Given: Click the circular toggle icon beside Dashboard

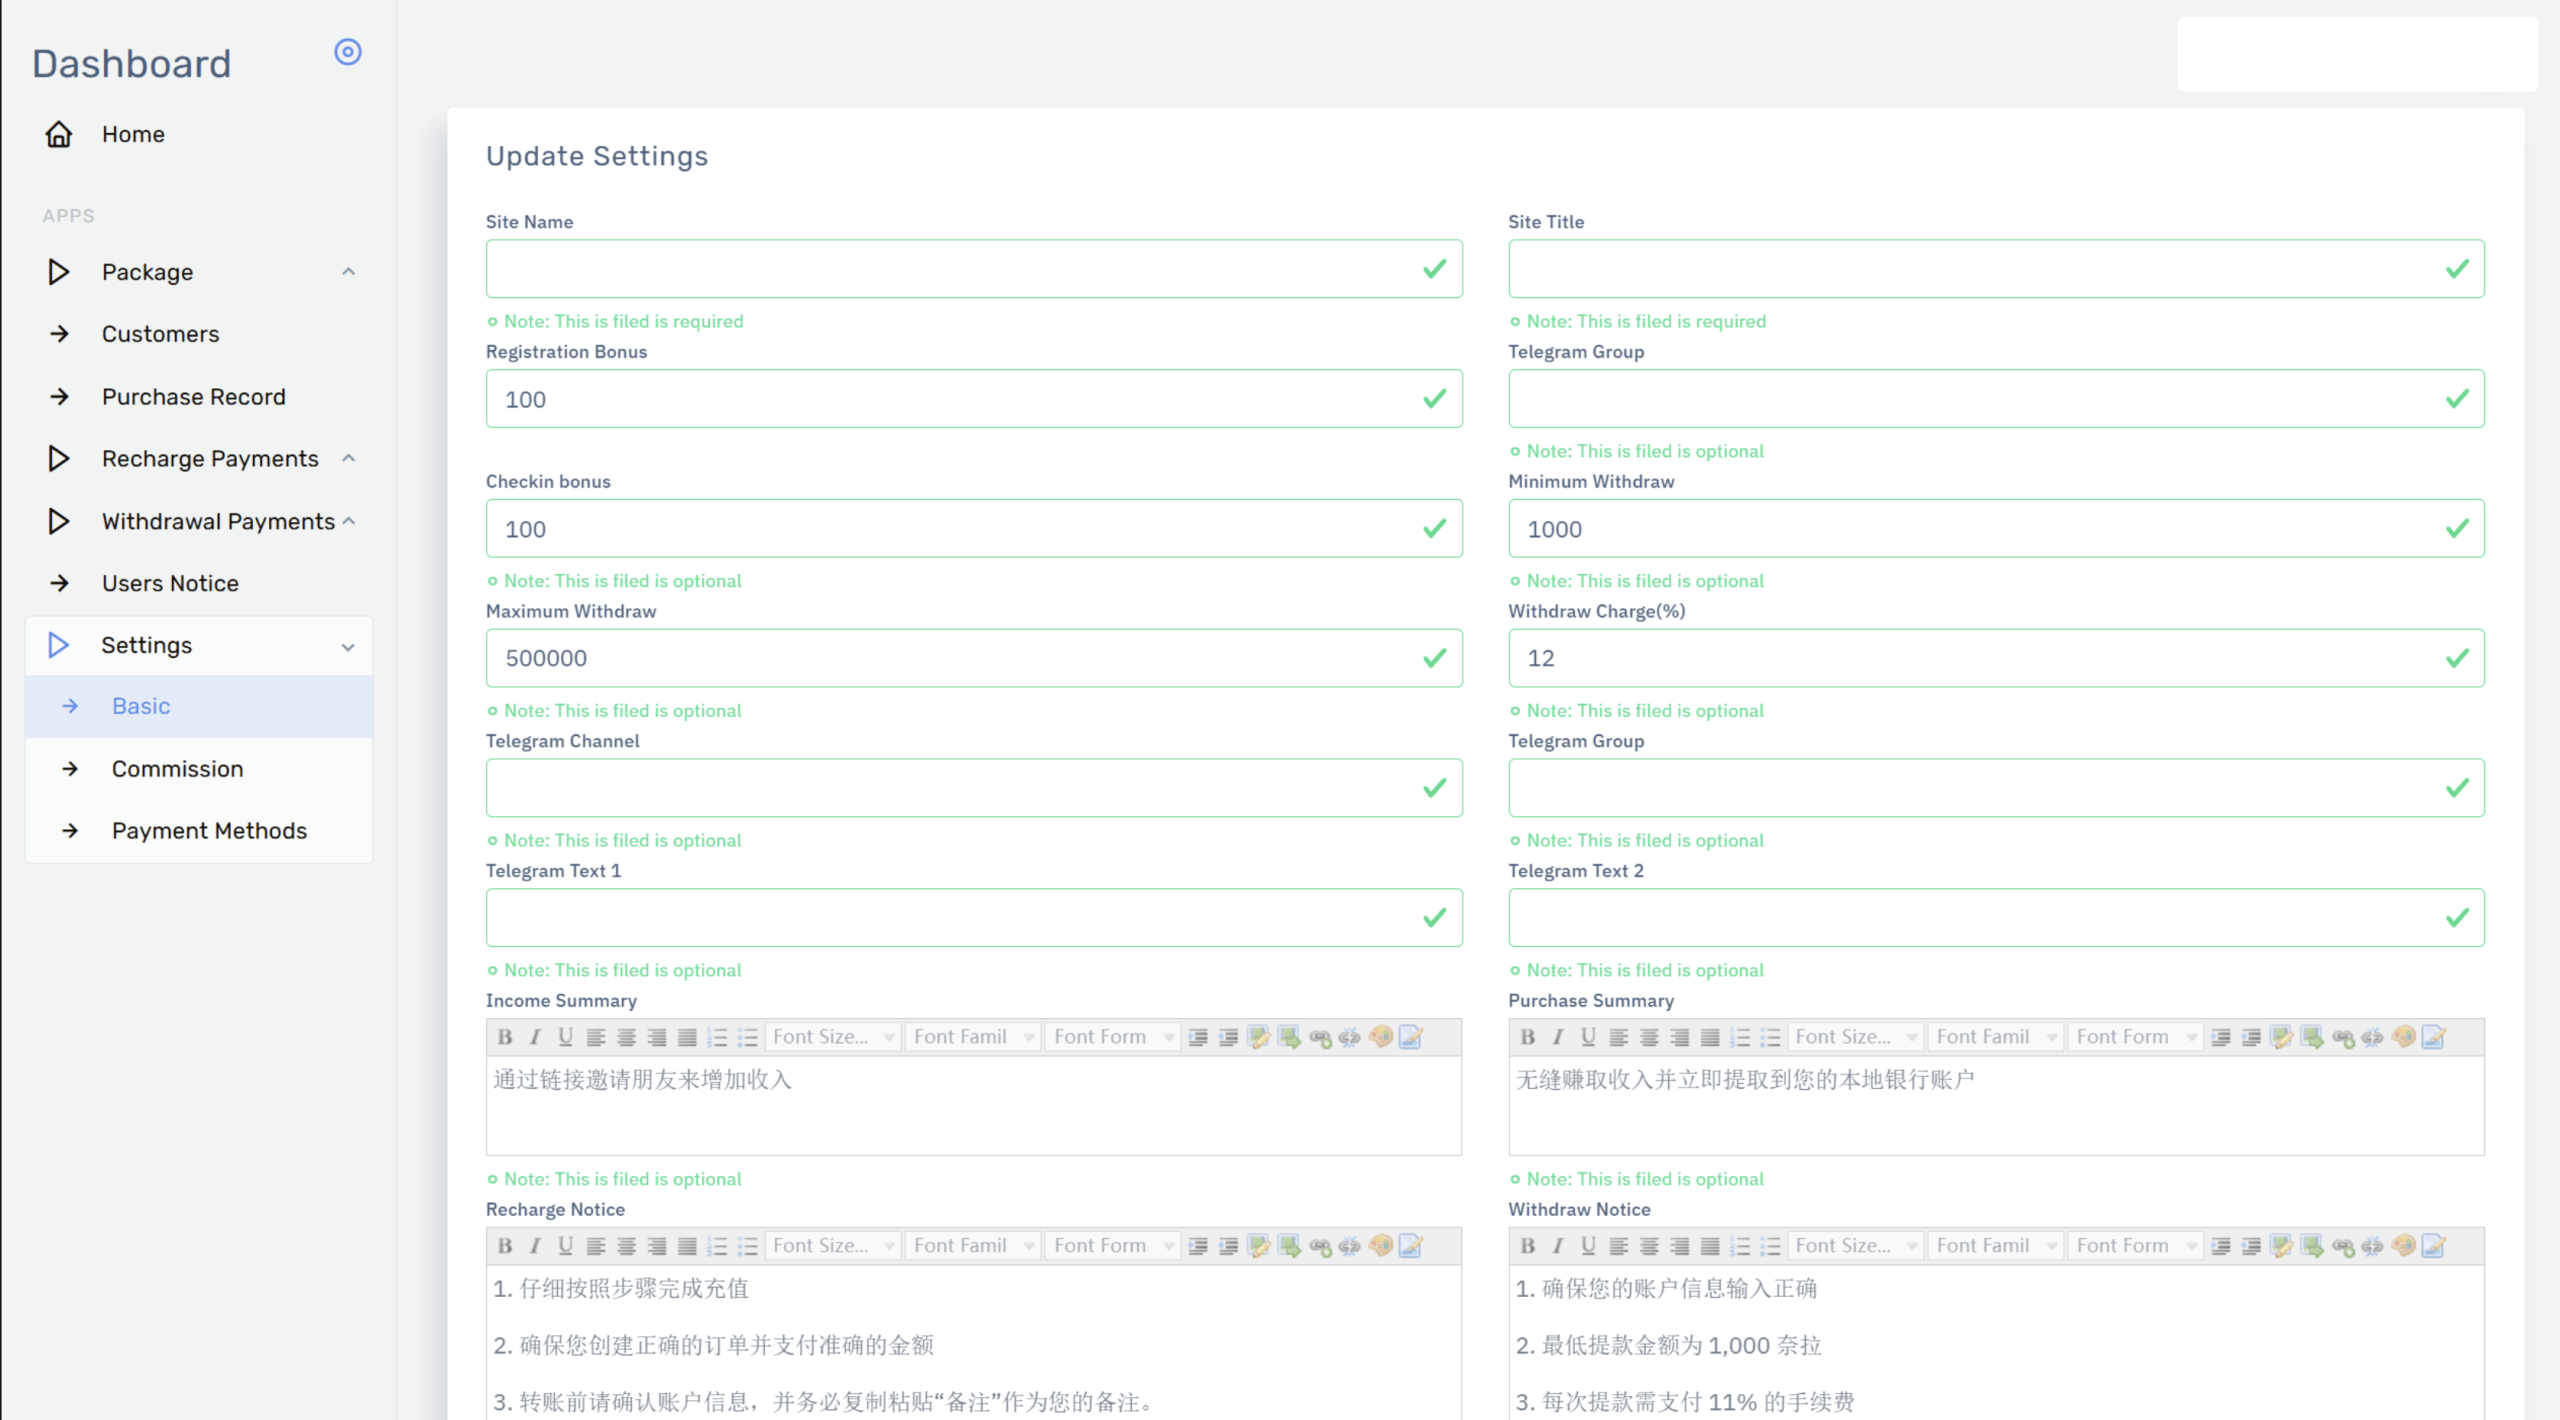Looking at the screenshot, I should click(347, 52).
